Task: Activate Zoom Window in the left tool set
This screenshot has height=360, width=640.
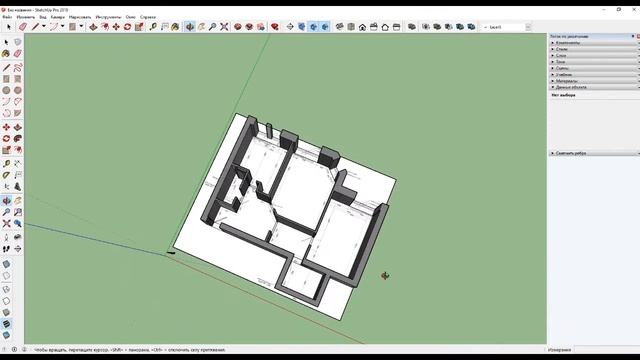Action: pyautogui.click(x=18, y=212)
